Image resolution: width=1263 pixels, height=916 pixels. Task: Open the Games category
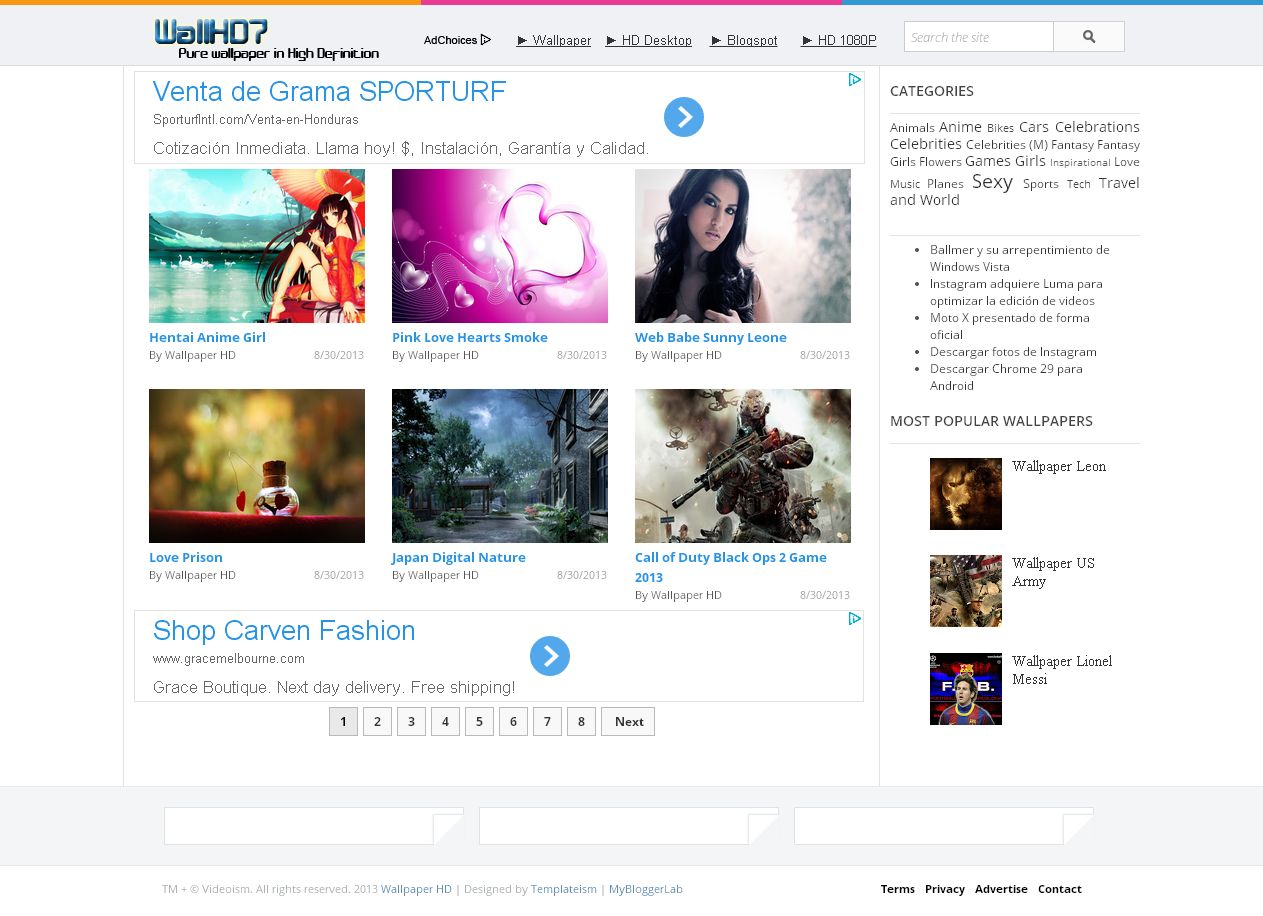pyautogui.click(x=988, y=161)
